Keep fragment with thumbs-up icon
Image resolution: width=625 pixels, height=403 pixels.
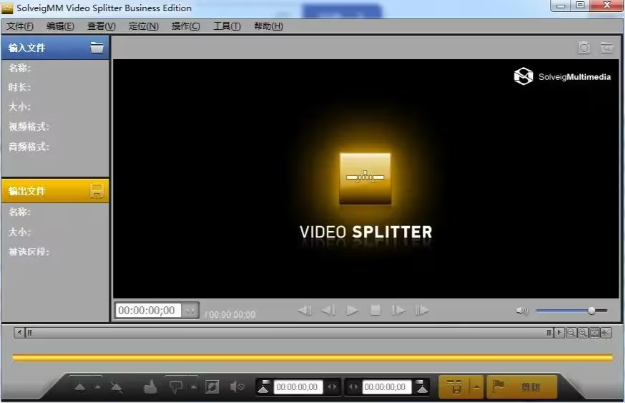click(x=150, y=387)
